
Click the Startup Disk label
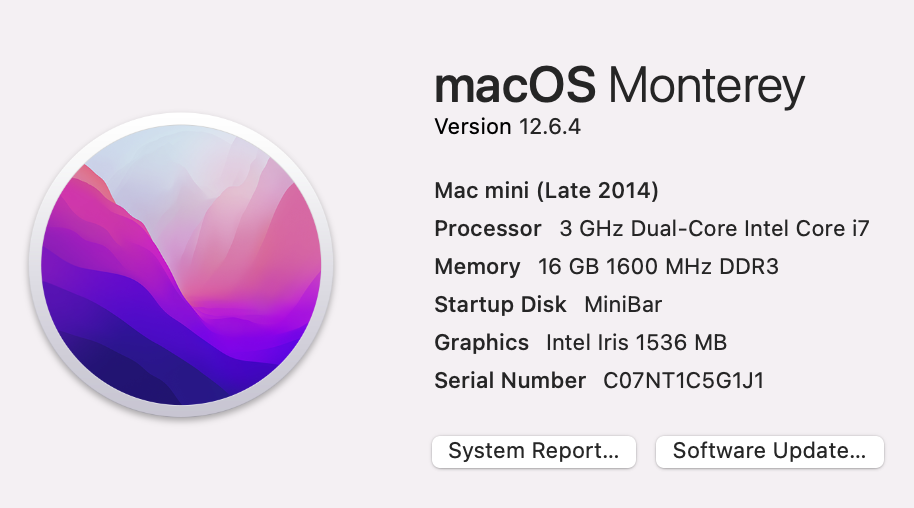click(x=500, y=304)
